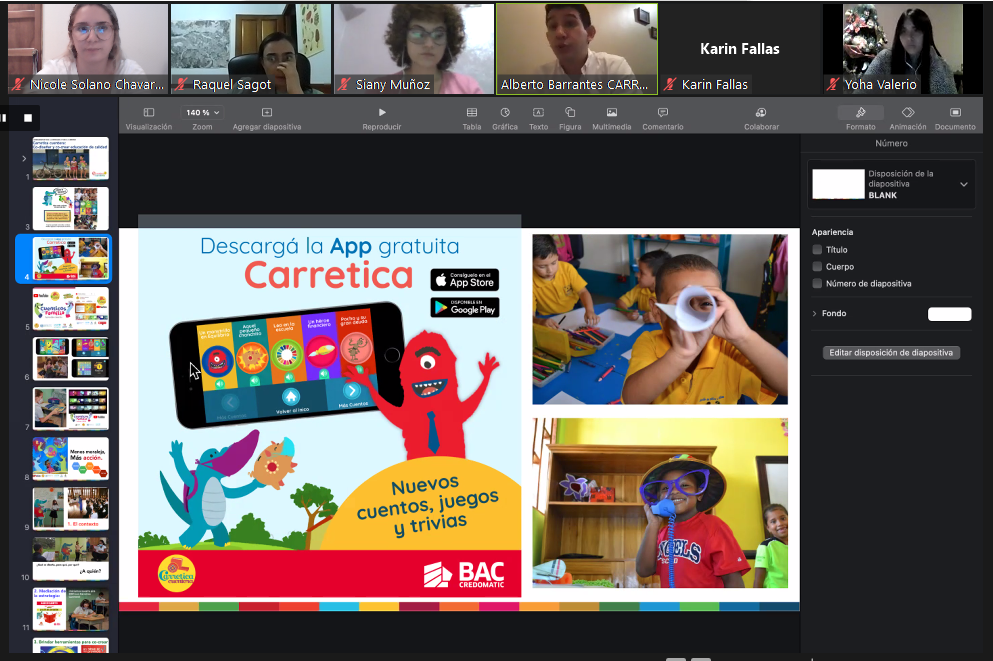Open the Colaborar sharing option
The height and width of the screenshot is (661, 993).
[x=761, y=118]
